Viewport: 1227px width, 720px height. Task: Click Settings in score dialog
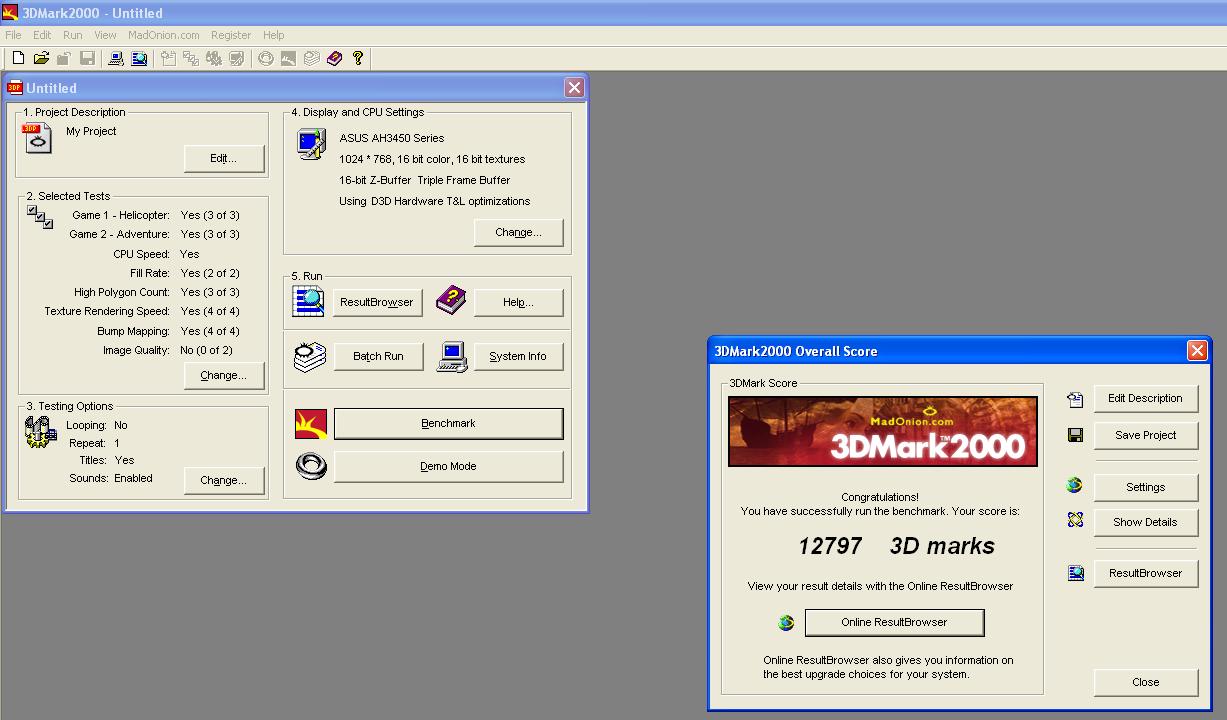click(x=1146, y=487)
